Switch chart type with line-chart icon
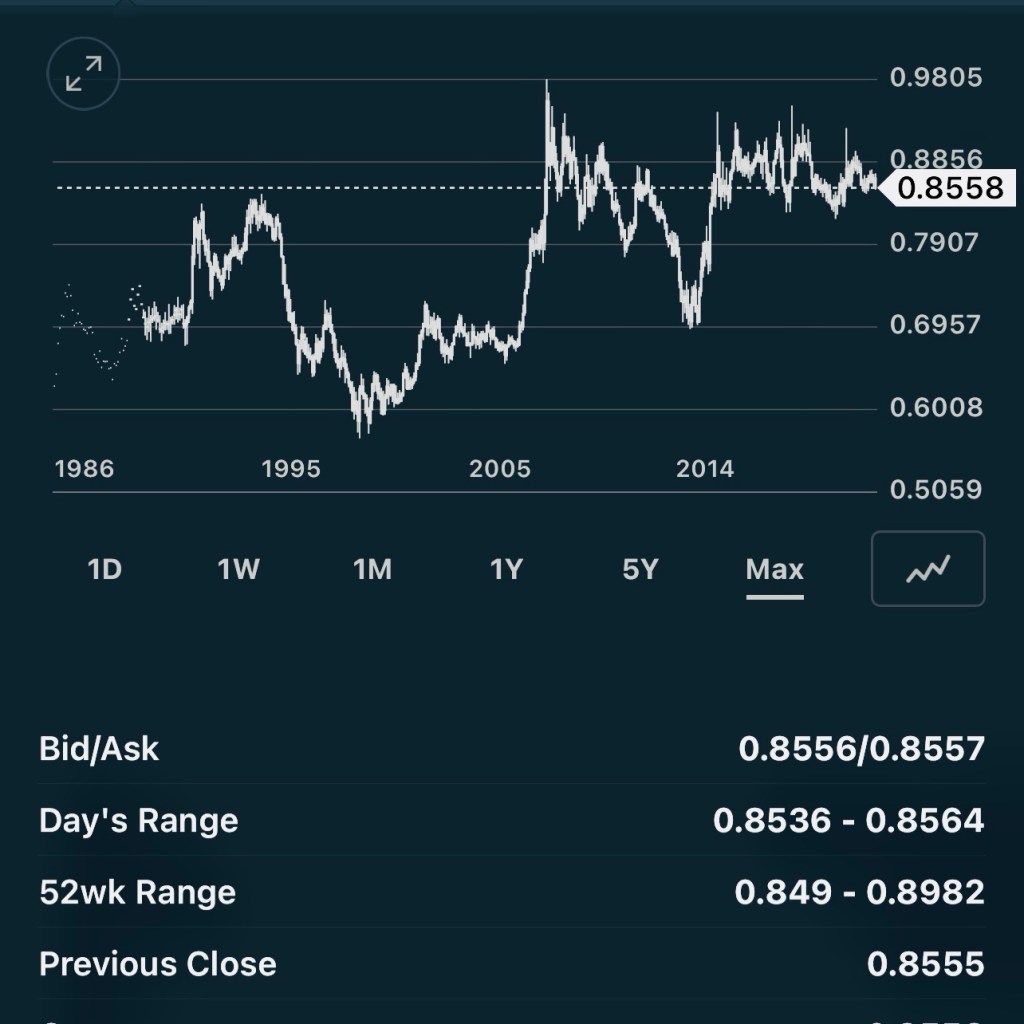1024x1024 pixels. [x=928, y=569]
